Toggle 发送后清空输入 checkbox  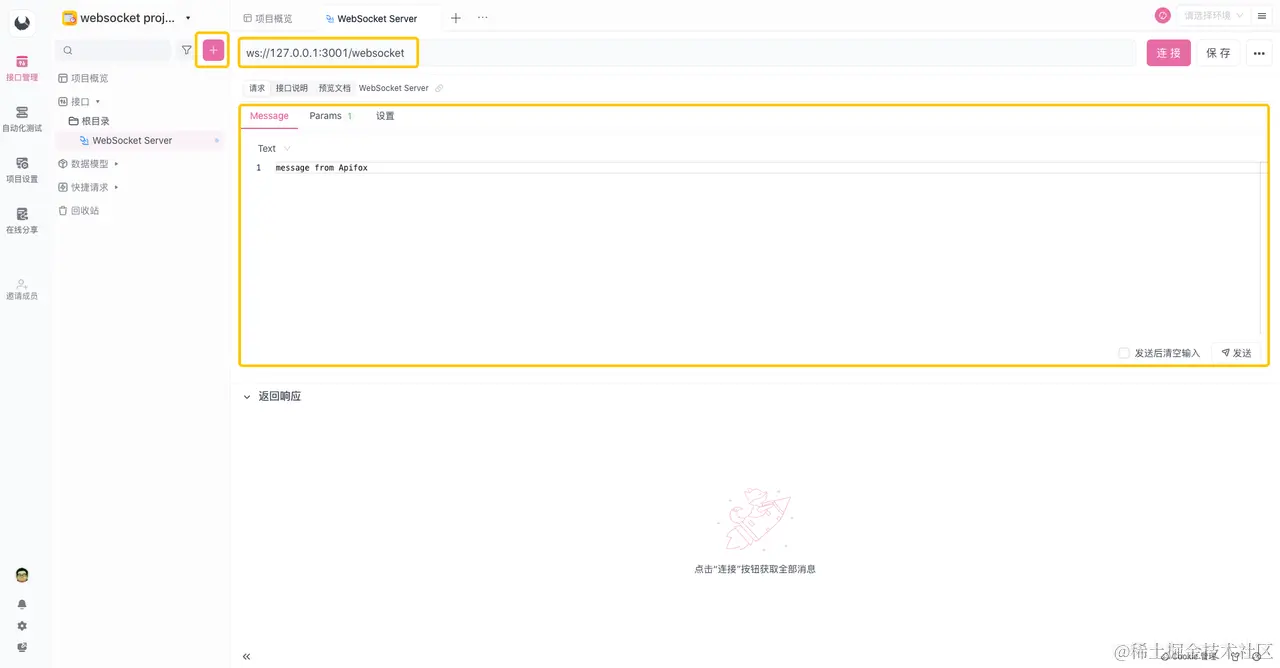1124,353
